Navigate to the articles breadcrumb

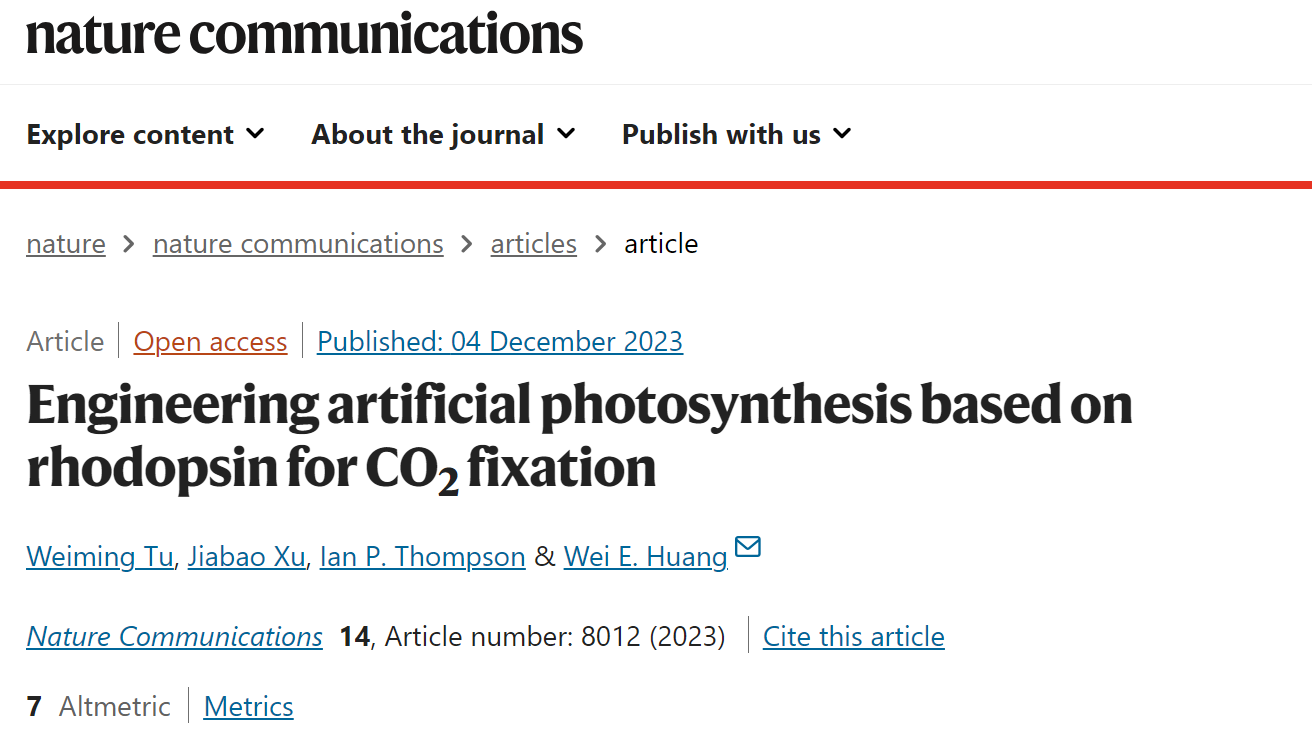click(534, 244)
